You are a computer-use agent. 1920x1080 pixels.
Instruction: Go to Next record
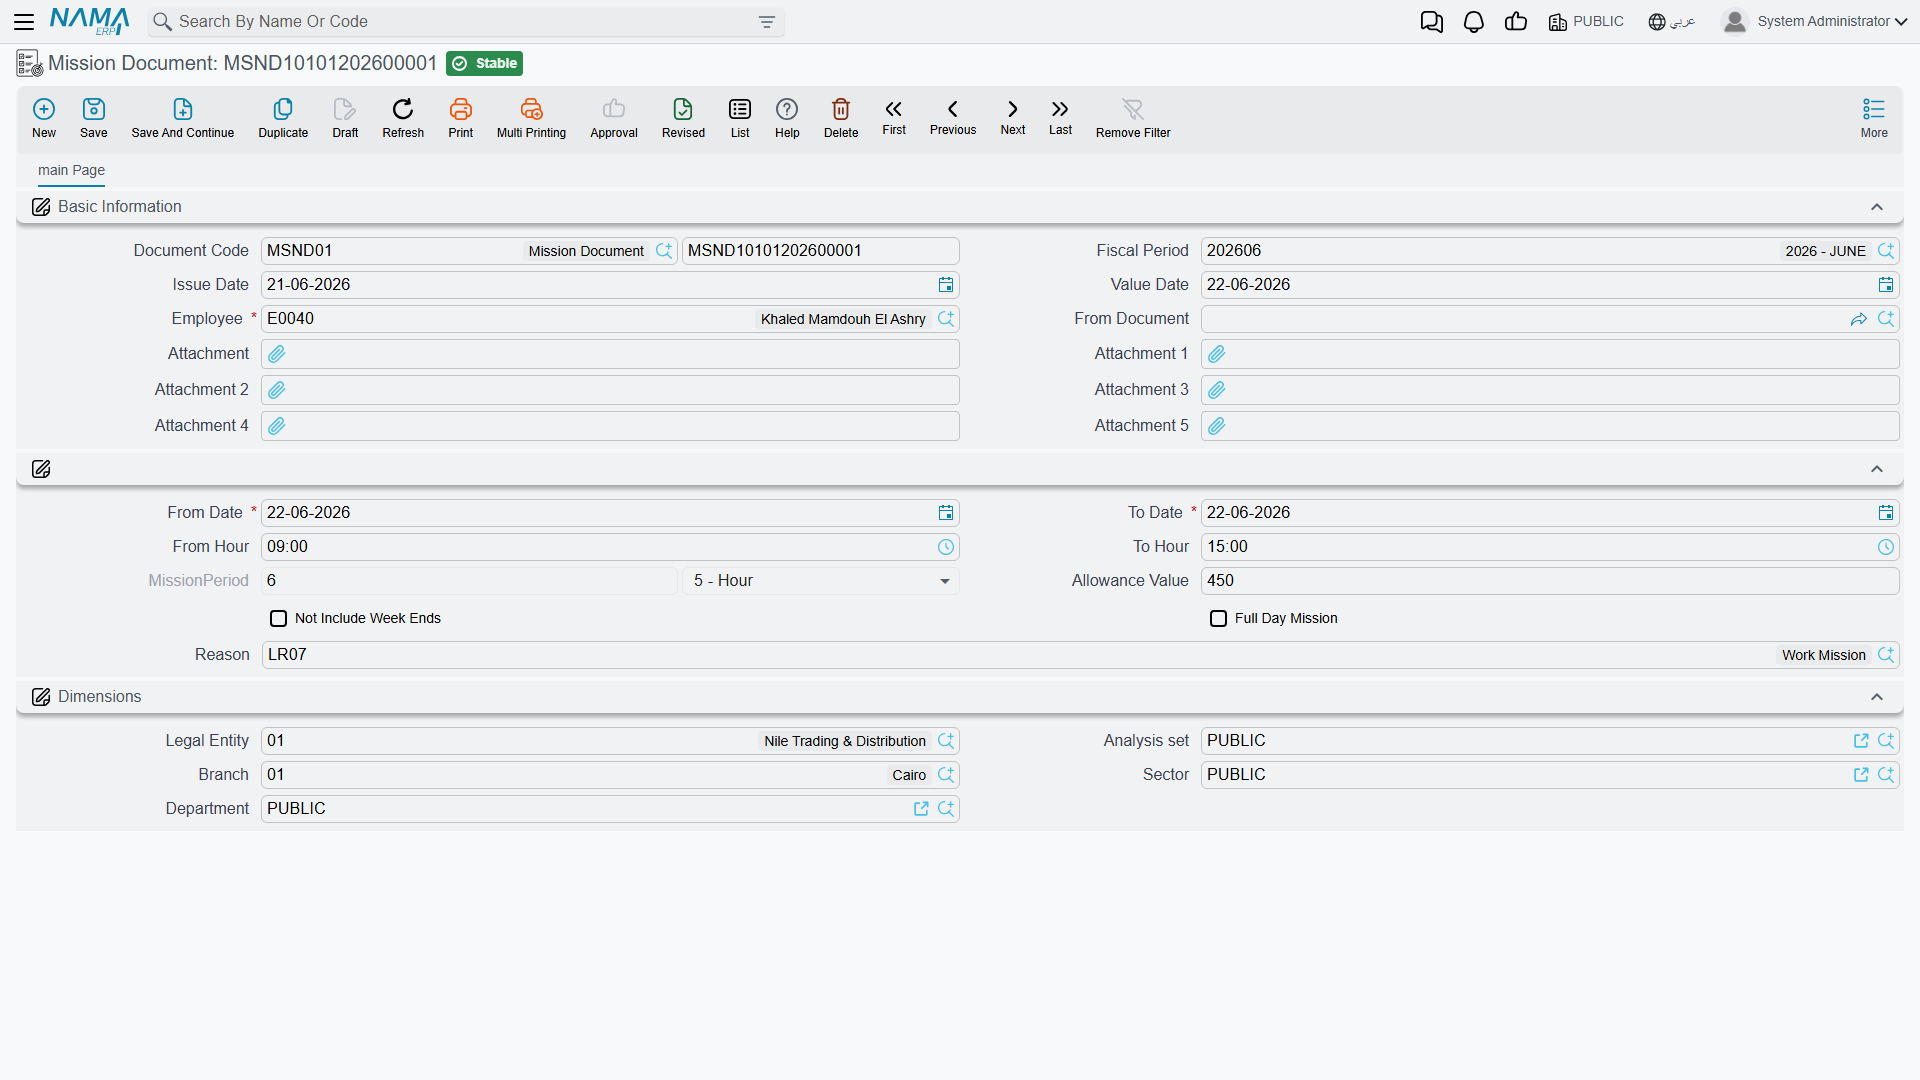[x=1013, y=117]
